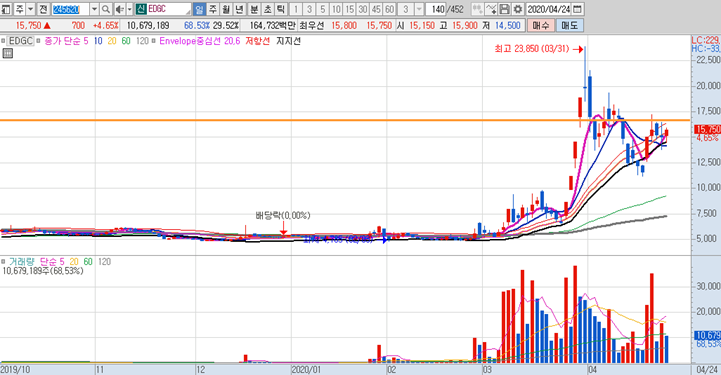Click the 최우선 quote label

point(312,25)
